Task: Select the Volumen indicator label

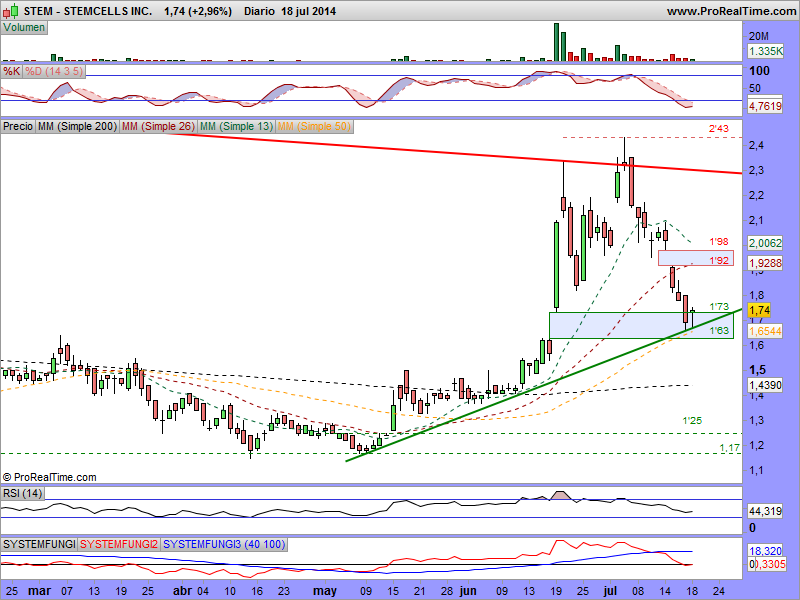Action: pos(24,28)
